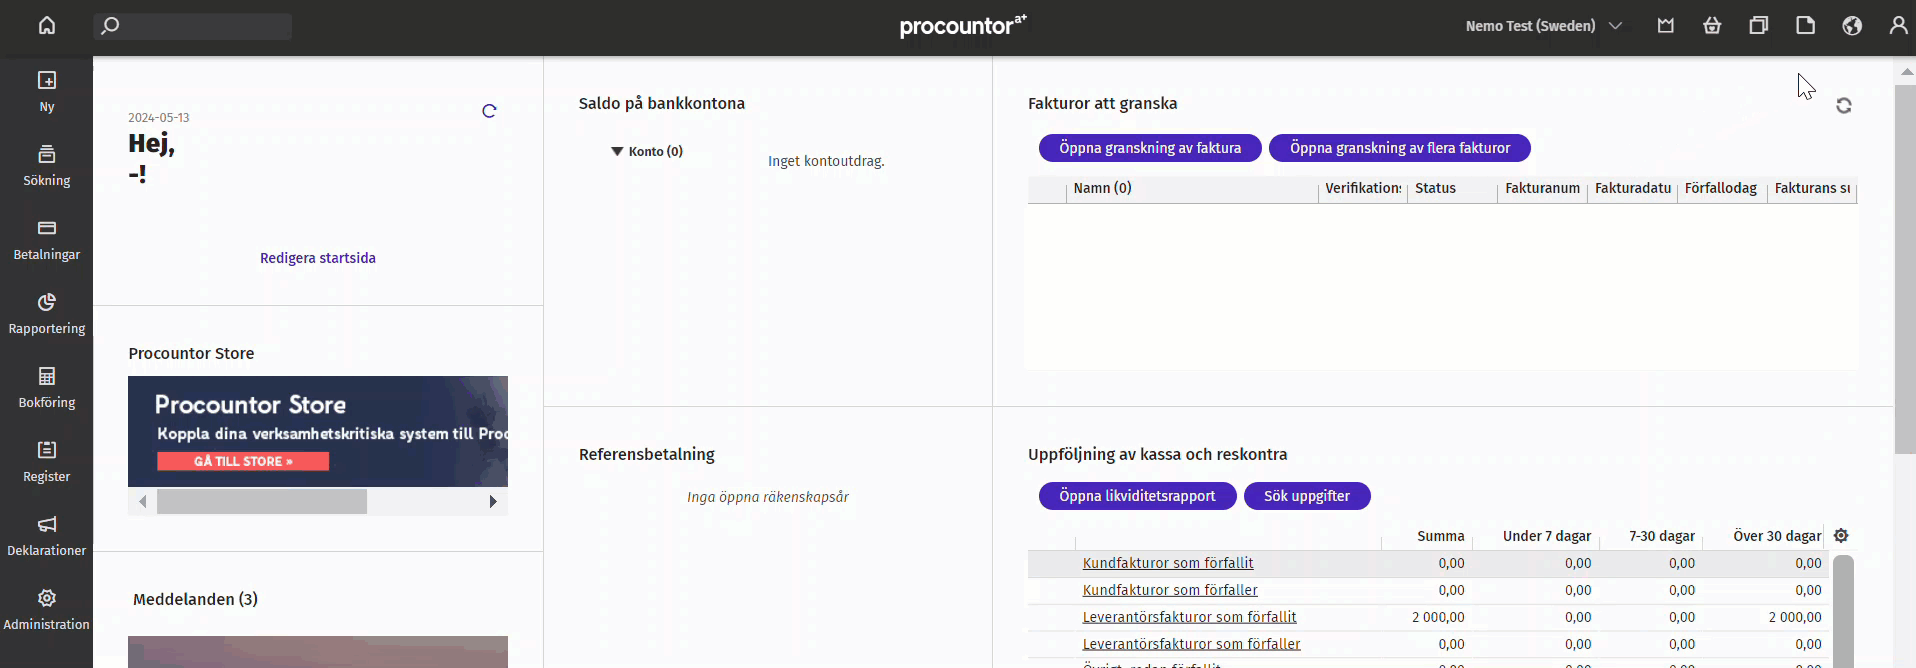
Task: Open Kundfakturor som förfallit link
Action: pyautogui.click(x=1168, y=563)
